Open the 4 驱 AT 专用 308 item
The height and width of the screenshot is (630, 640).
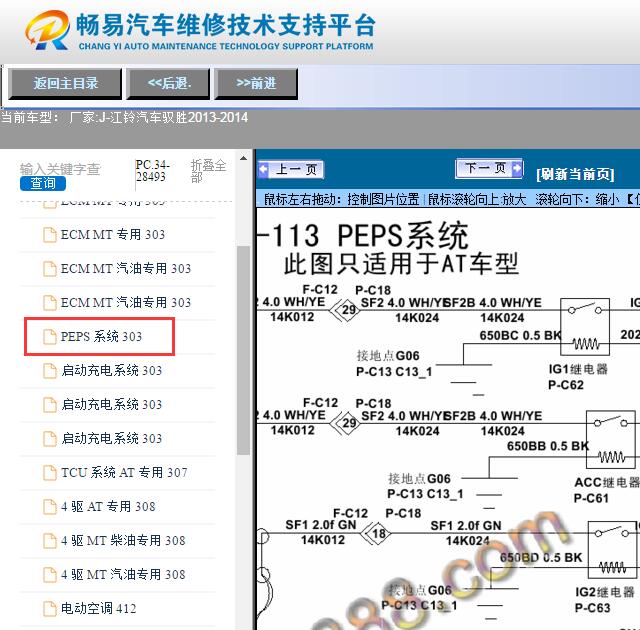coord(108,506)
